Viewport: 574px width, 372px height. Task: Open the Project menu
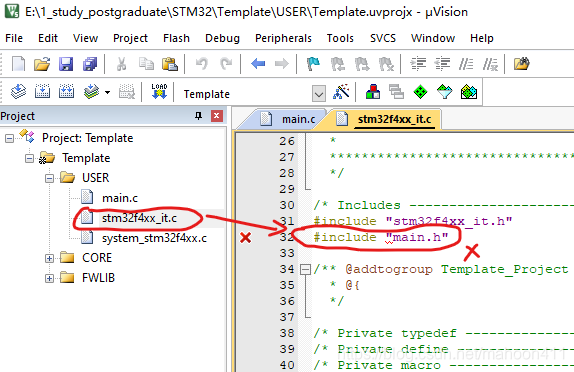130,38
